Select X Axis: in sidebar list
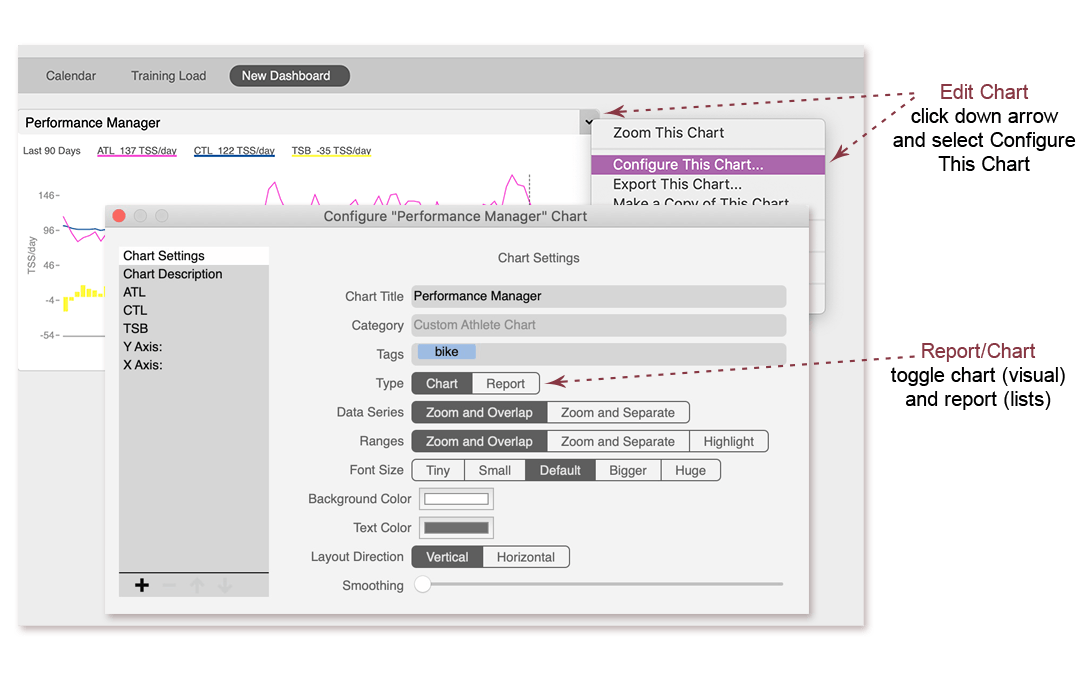Viewport: 1089px width, 678px height. (194, 365)
